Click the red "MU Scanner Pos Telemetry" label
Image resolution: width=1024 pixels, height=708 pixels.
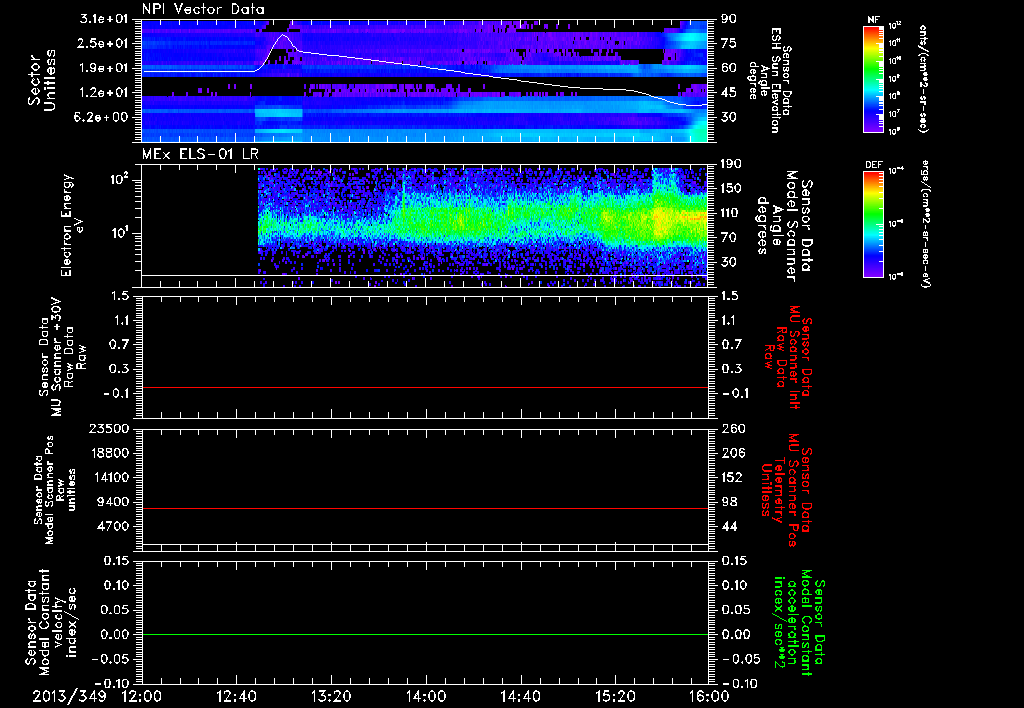[785, 490]
